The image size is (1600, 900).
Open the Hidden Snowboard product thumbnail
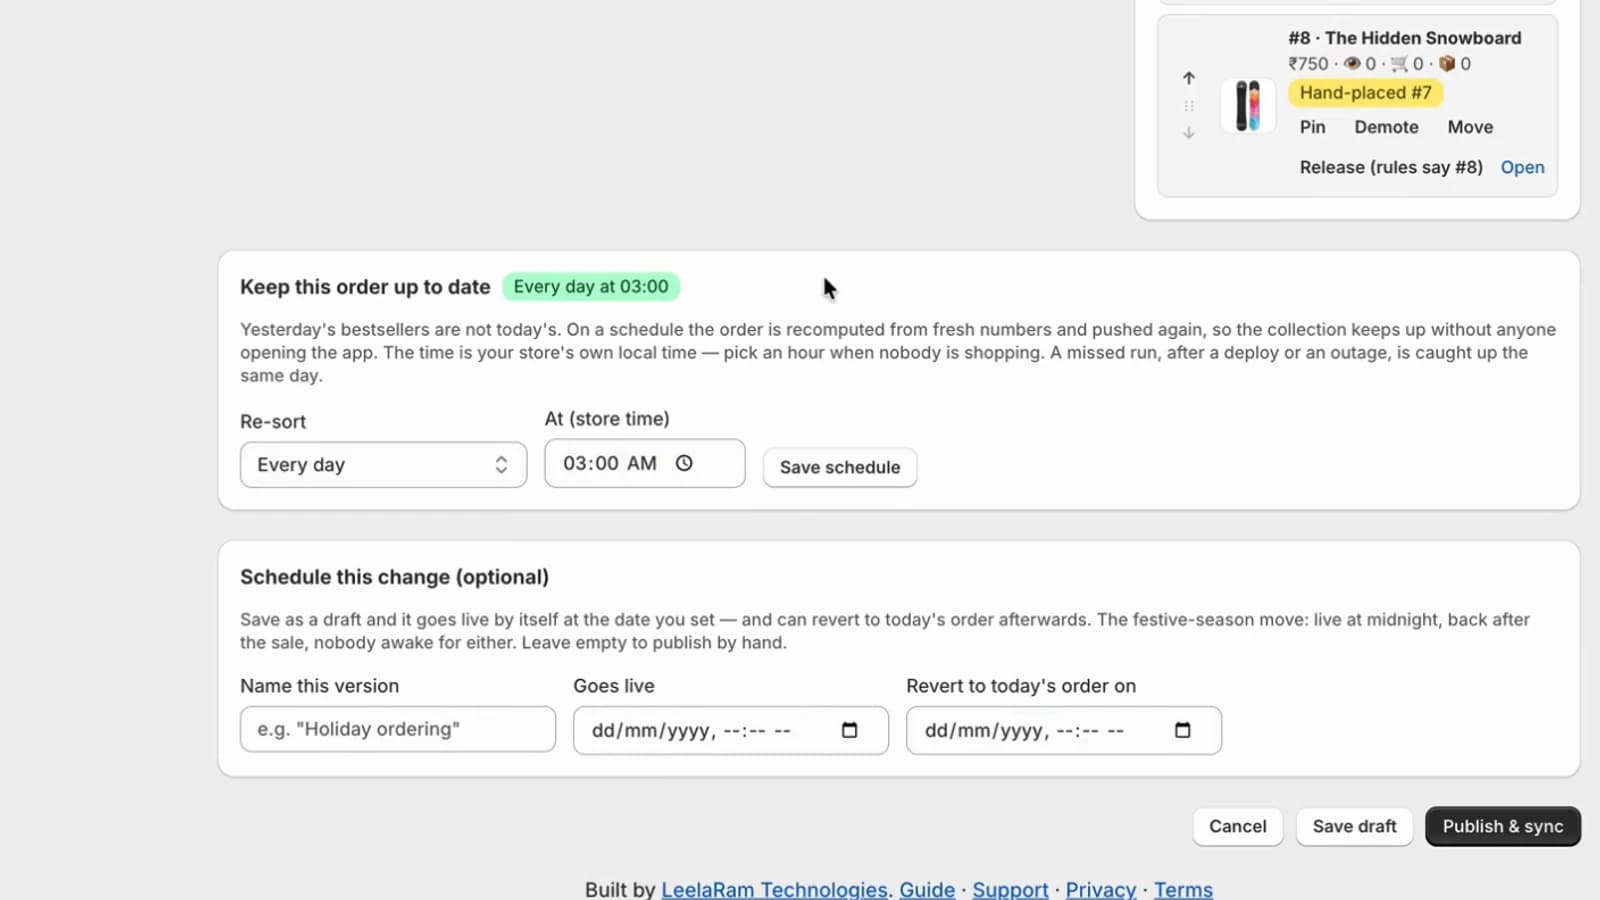pyautogui.click(x=1247, y=105)
